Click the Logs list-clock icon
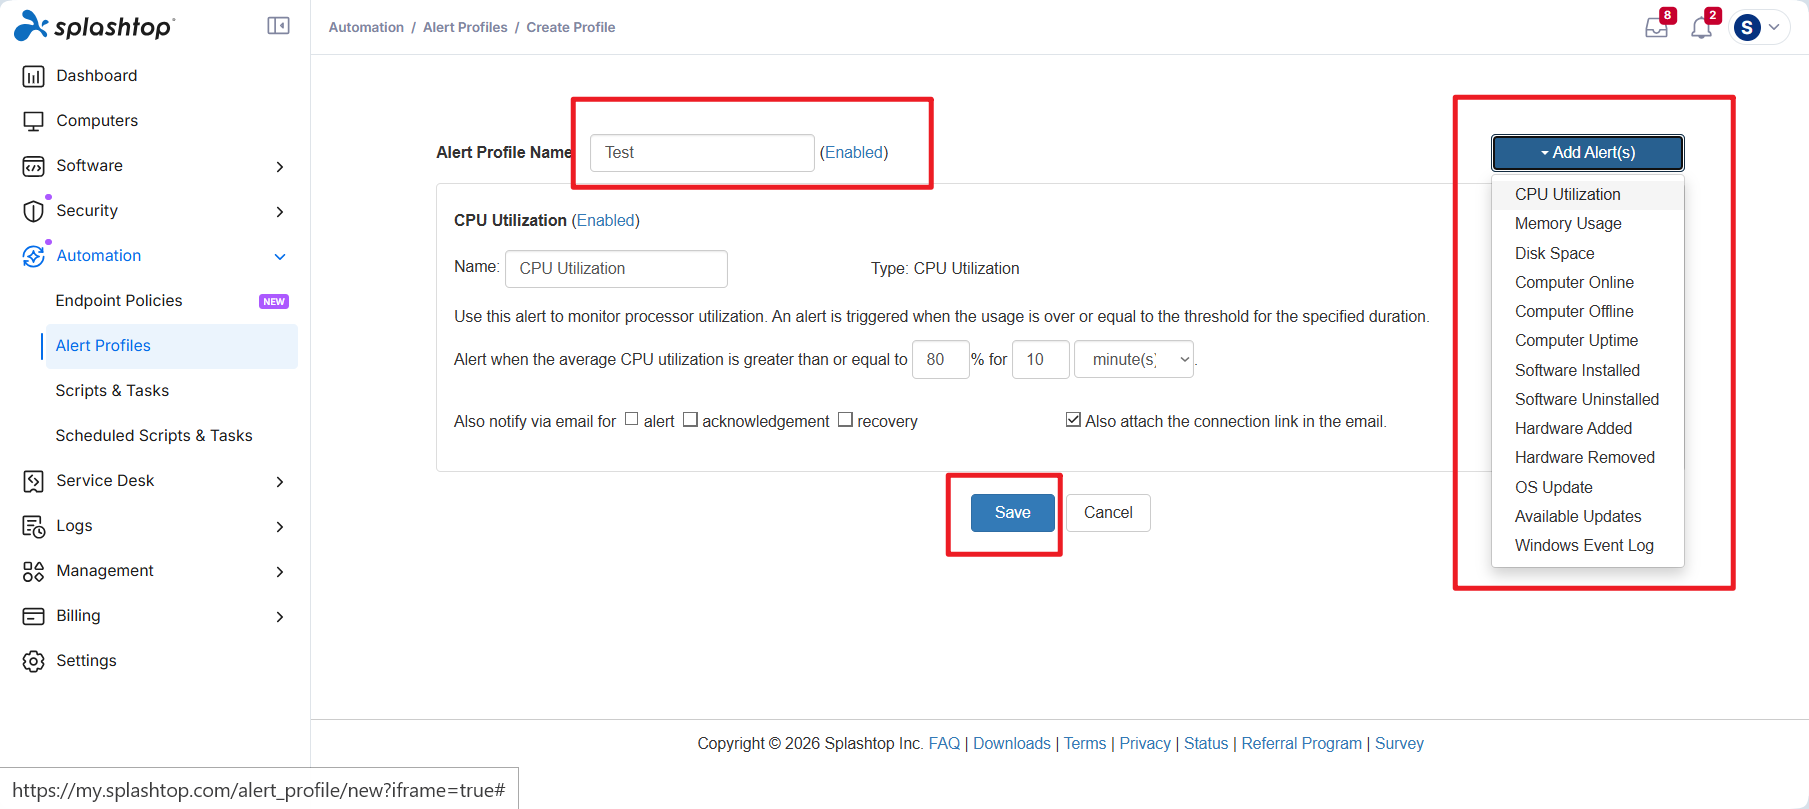The width and height of the screenshot is (1809, 809). point(33,526)
